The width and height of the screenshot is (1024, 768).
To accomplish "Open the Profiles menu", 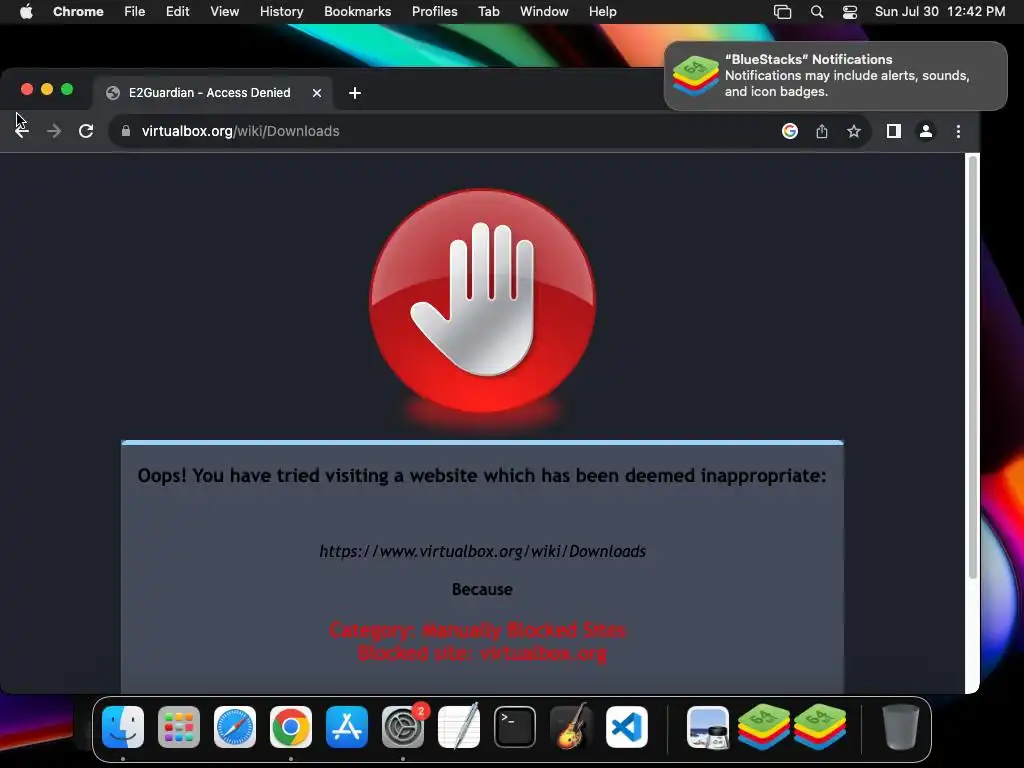I will (x=434, y=12).
